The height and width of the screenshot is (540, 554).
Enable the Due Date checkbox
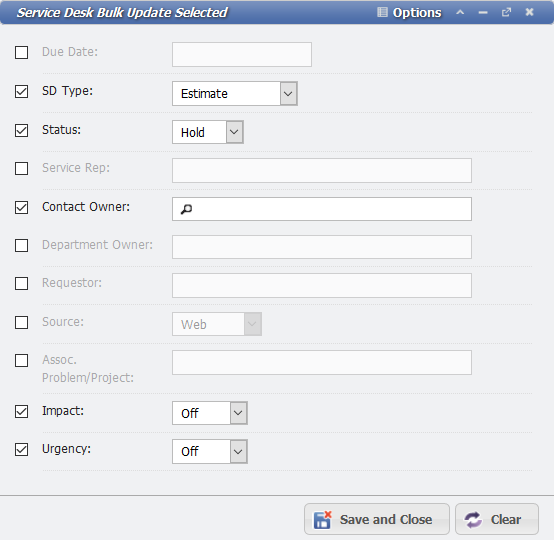point(22,52)
